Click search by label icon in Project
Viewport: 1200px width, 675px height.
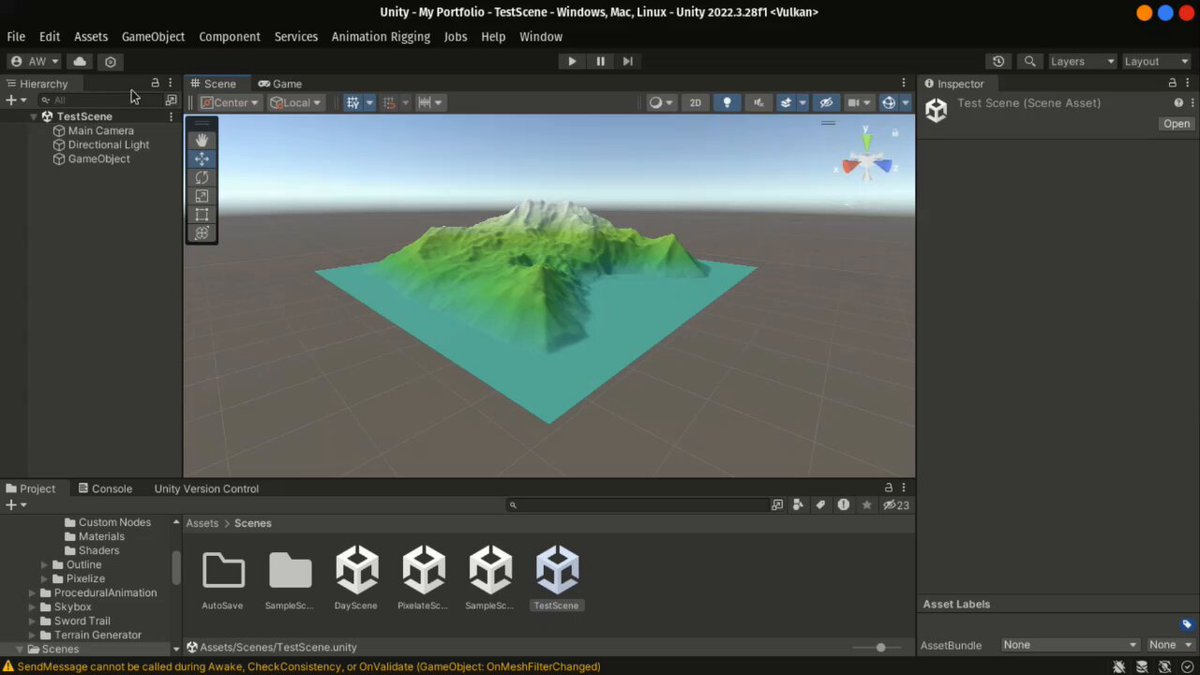[x=821, y=505]
